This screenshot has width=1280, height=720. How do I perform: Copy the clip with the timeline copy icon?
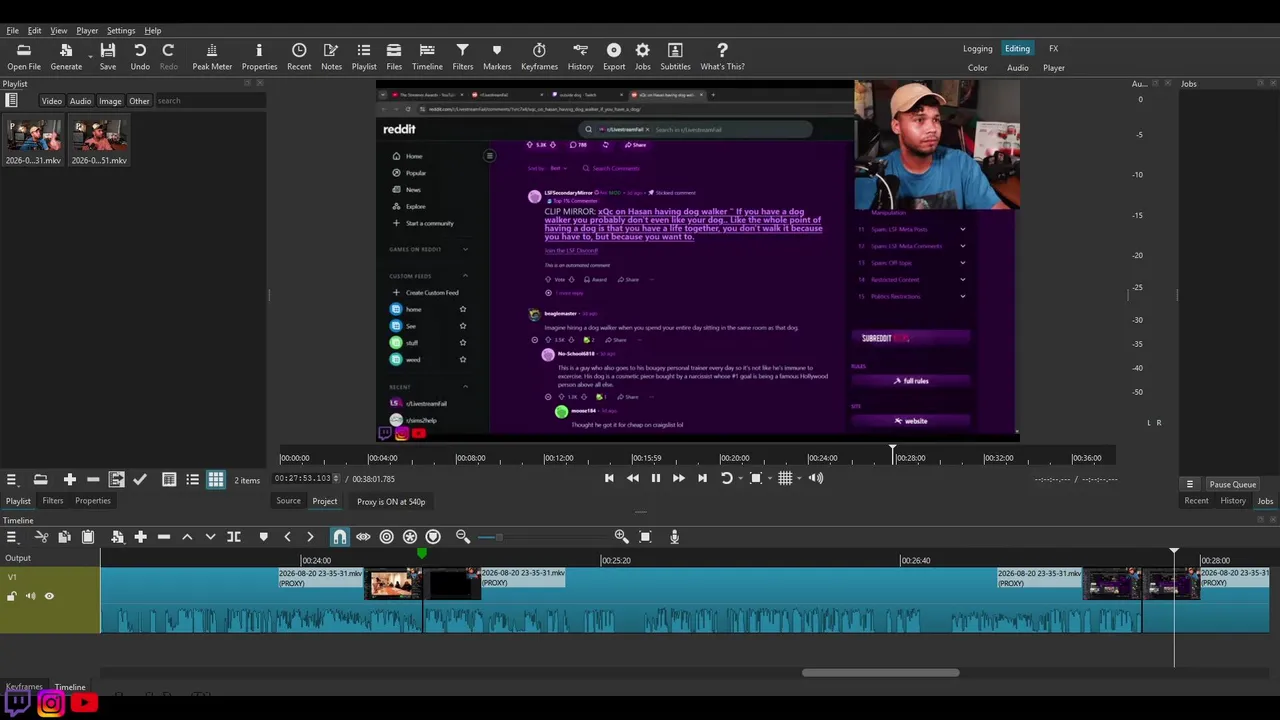64,537
